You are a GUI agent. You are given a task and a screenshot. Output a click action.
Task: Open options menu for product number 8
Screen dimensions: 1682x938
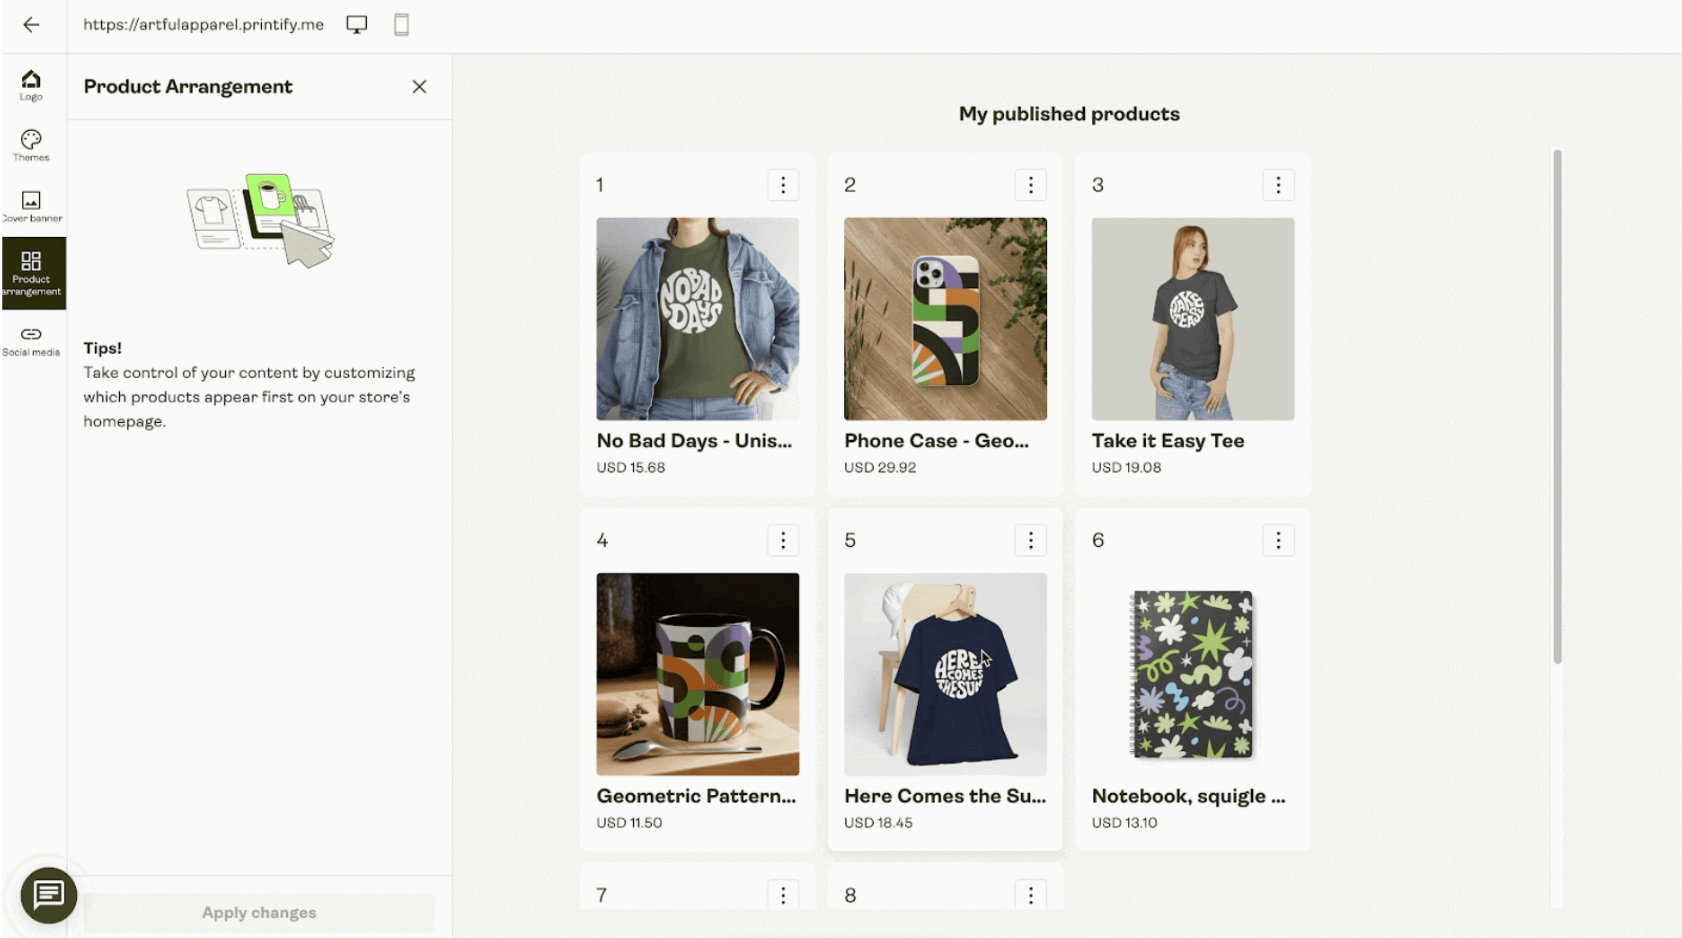tap(1031, 894)
